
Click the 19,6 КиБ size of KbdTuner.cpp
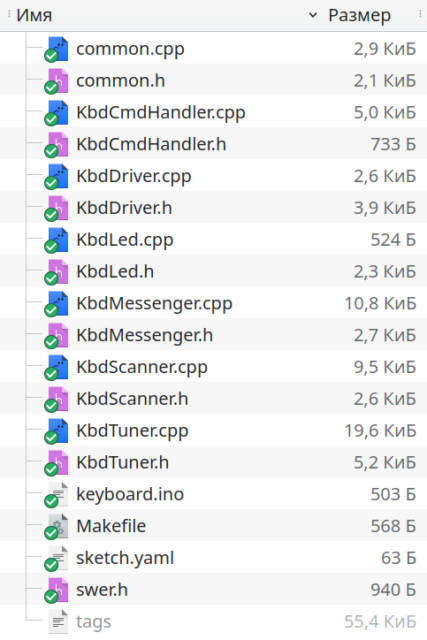(x=380, y=431)
